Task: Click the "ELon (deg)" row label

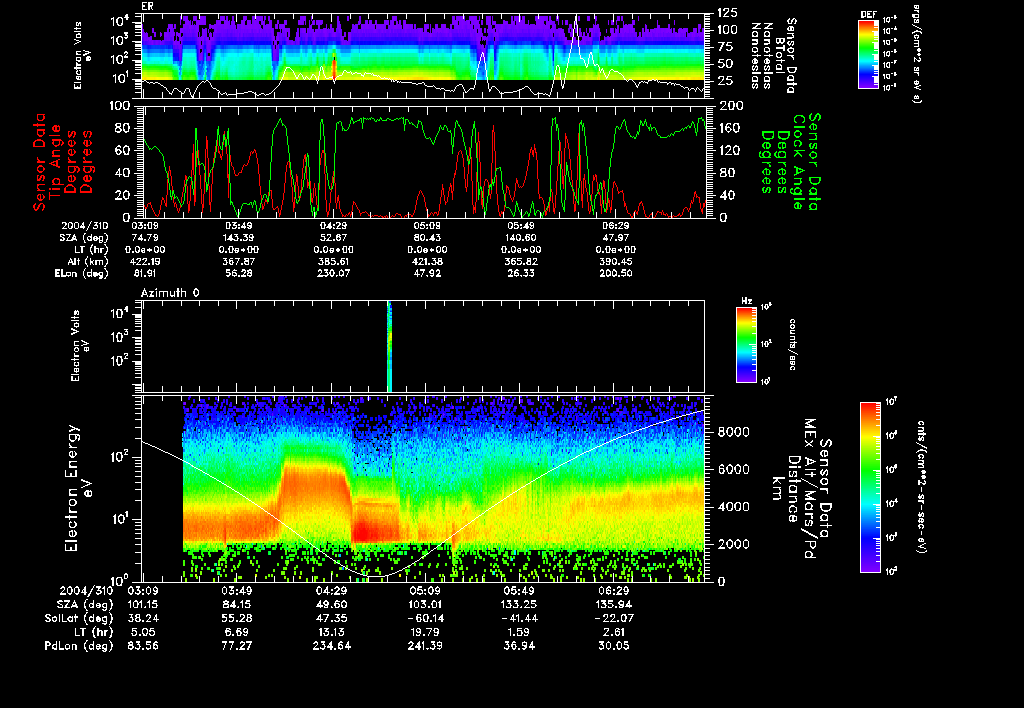Action: [x=82, y=274]
